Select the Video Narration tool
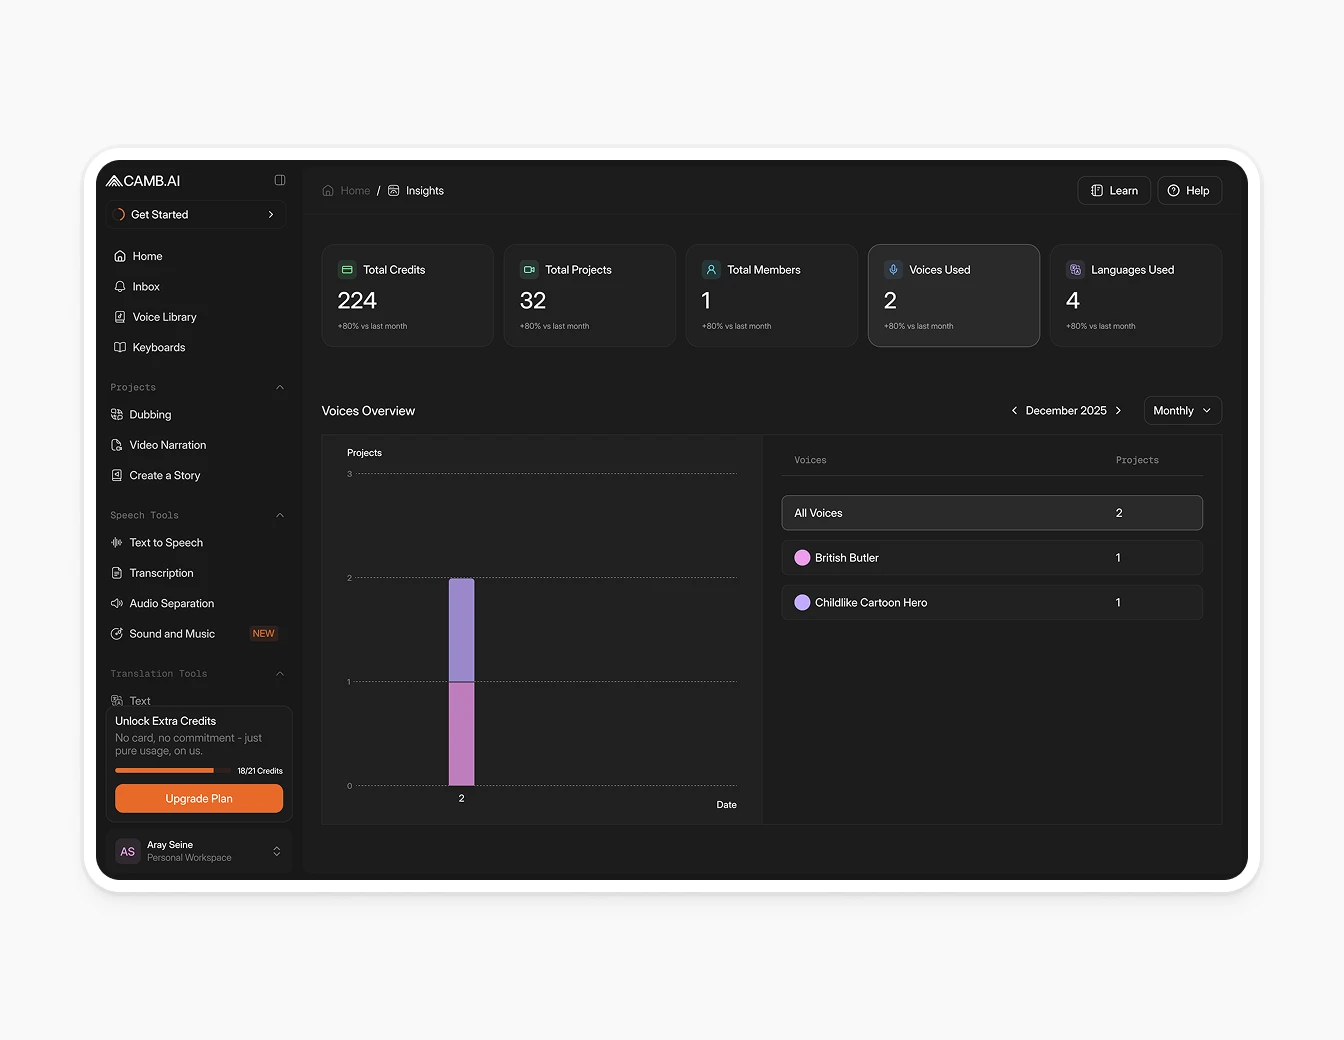The height and width of the screenshot is (1040, 1344). pos(167,444)
